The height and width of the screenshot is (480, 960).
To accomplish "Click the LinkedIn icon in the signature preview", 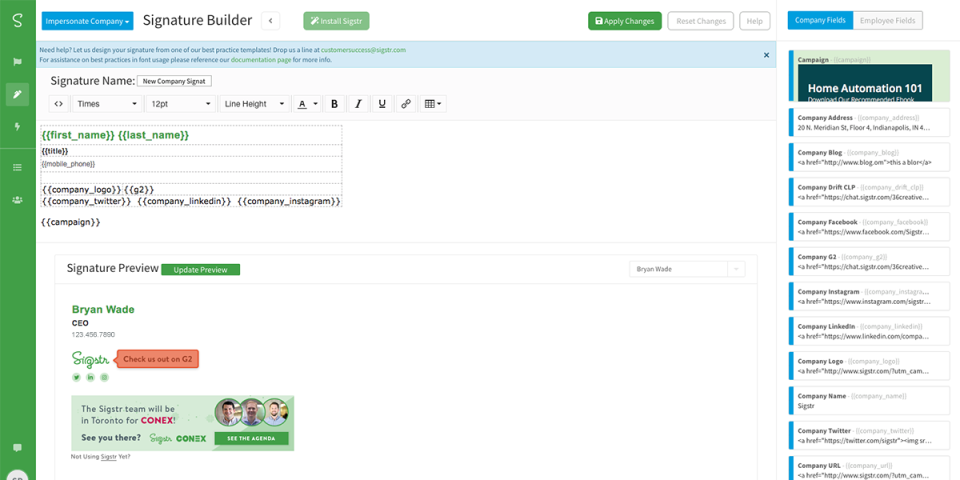I will pos(91,377).
